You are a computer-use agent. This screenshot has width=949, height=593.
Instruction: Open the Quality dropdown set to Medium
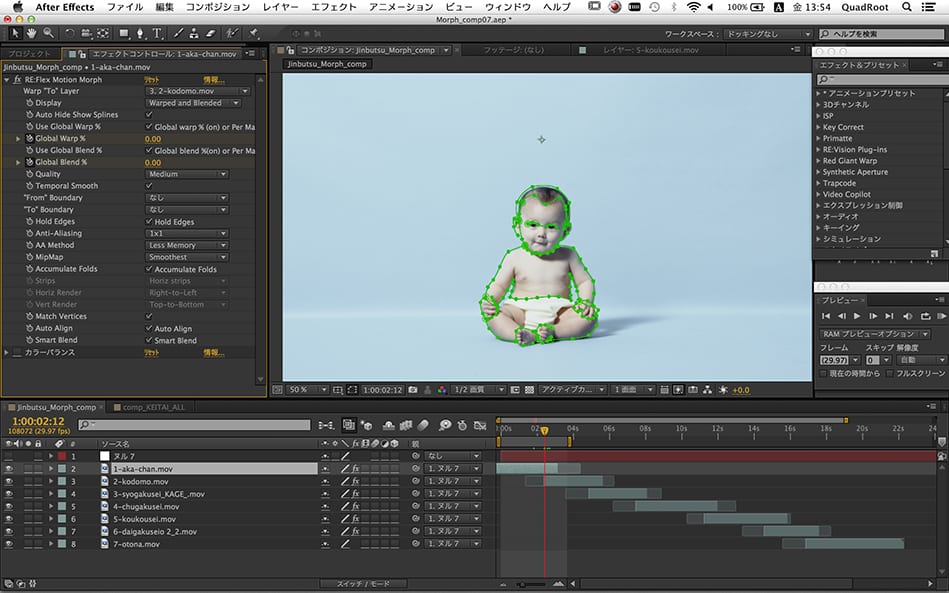[187, 174]
